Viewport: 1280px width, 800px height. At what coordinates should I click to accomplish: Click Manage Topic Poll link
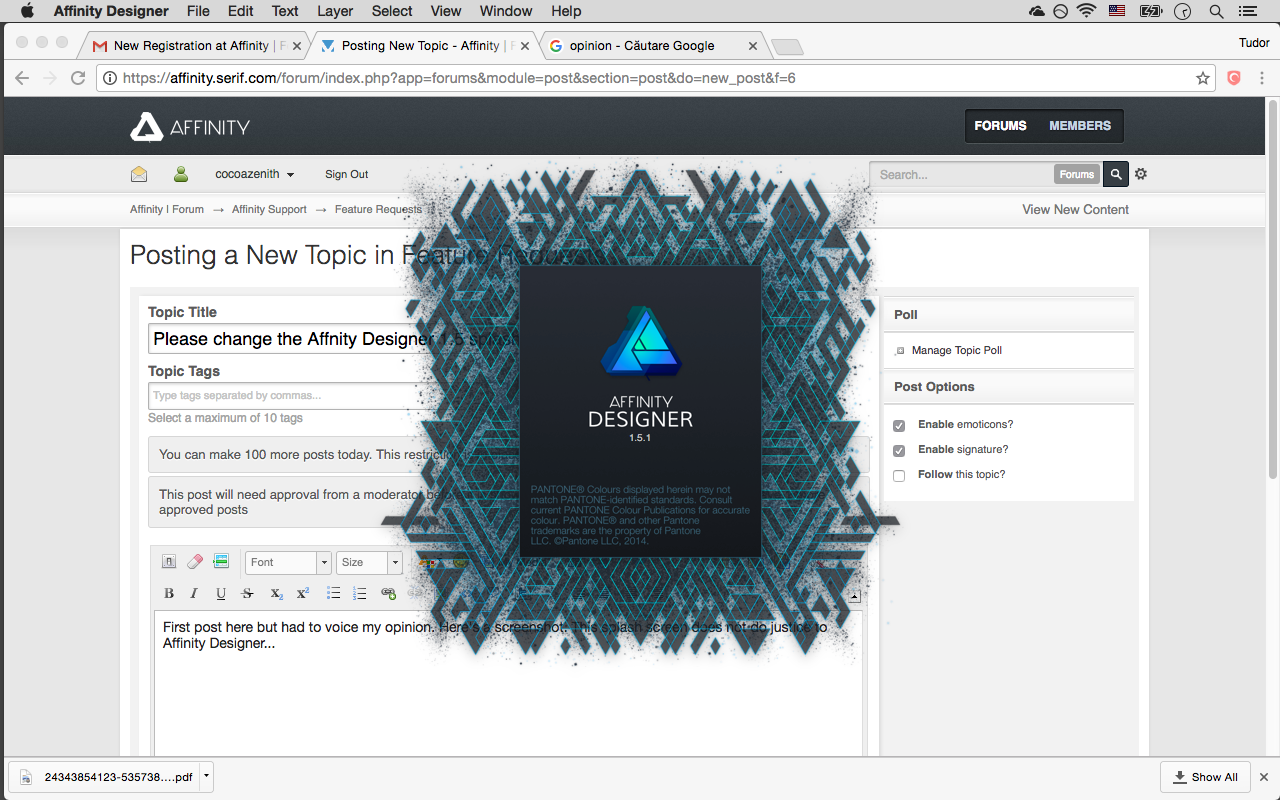coord(956,351)
